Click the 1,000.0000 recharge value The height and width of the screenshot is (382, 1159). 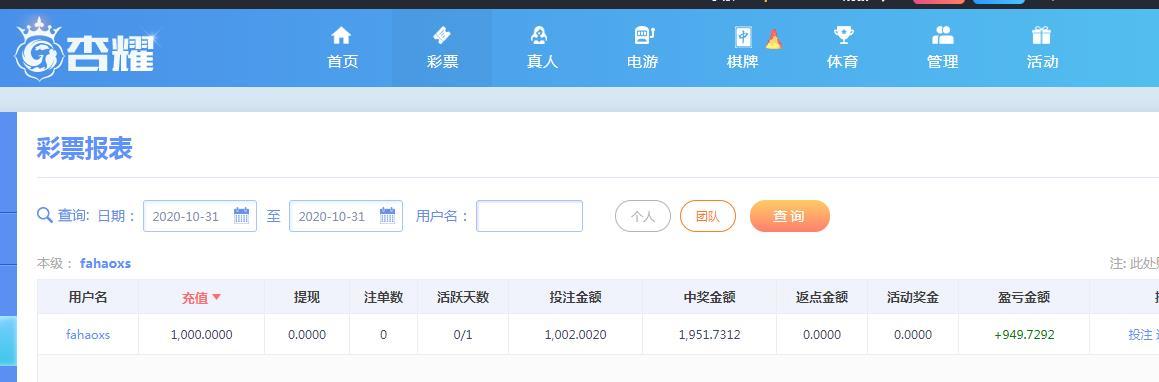point(201,335)
